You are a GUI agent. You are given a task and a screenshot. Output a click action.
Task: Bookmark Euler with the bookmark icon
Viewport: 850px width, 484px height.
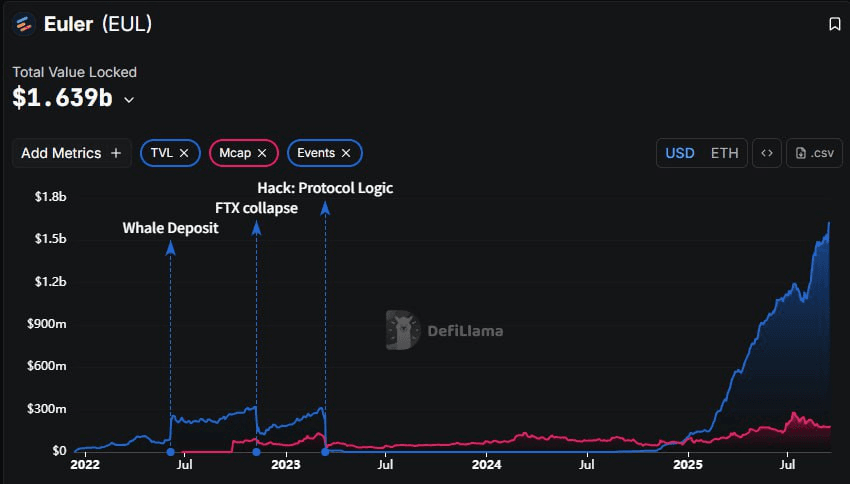[x=834, y=24]
